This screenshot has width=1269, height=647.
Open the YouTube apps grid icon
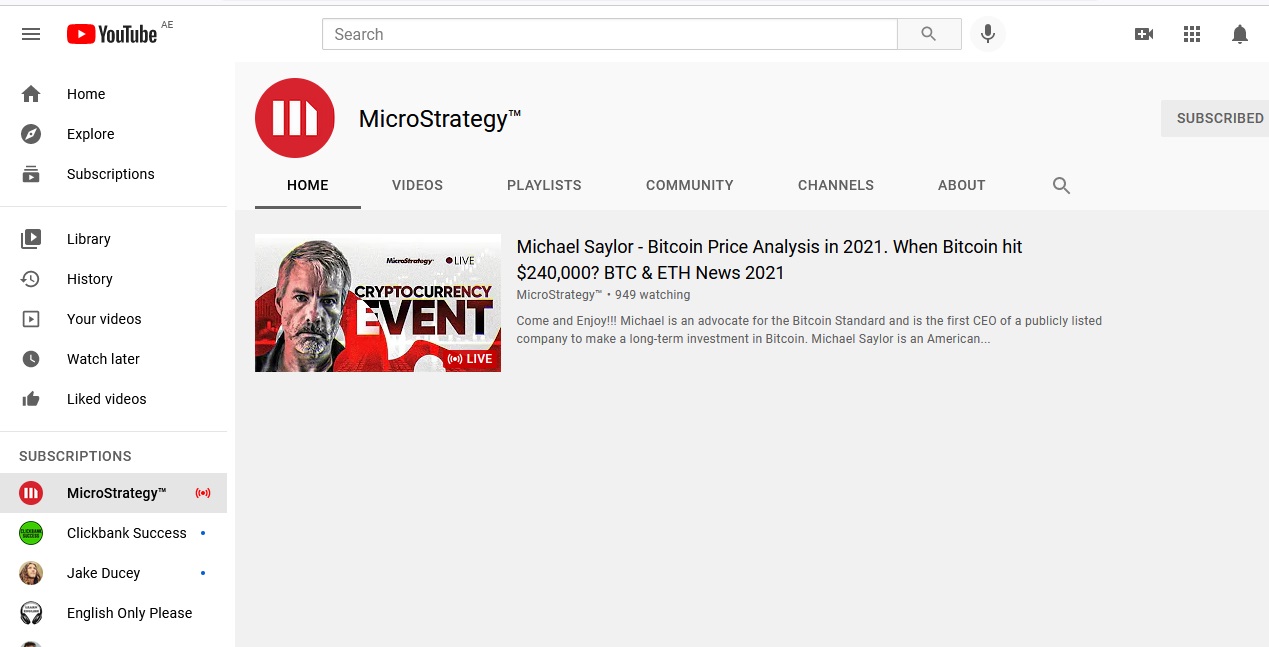[x=1191, y=33]
